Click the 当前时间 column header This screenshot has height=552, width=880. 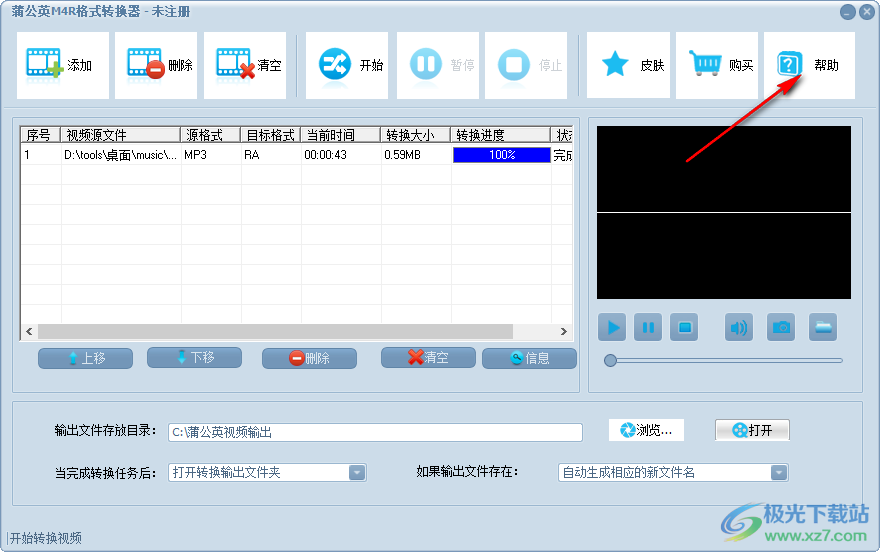(341, 135)
